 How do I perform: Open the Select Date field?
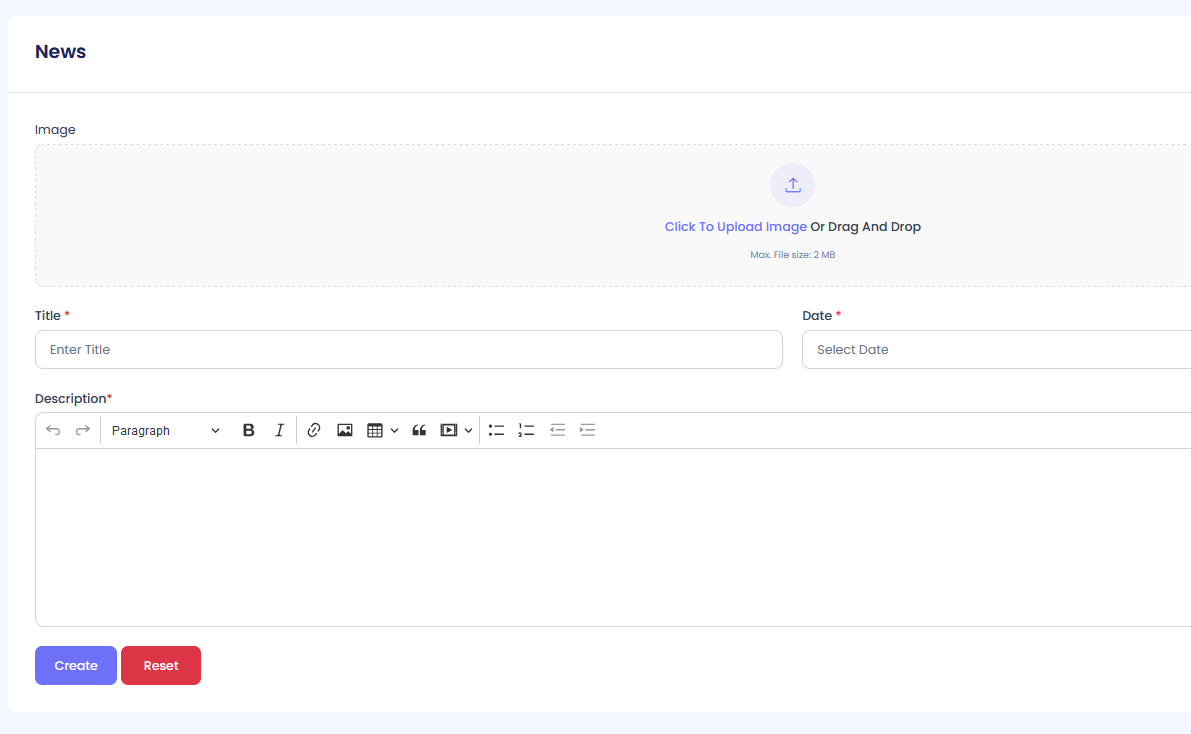[x=995, y=350]
